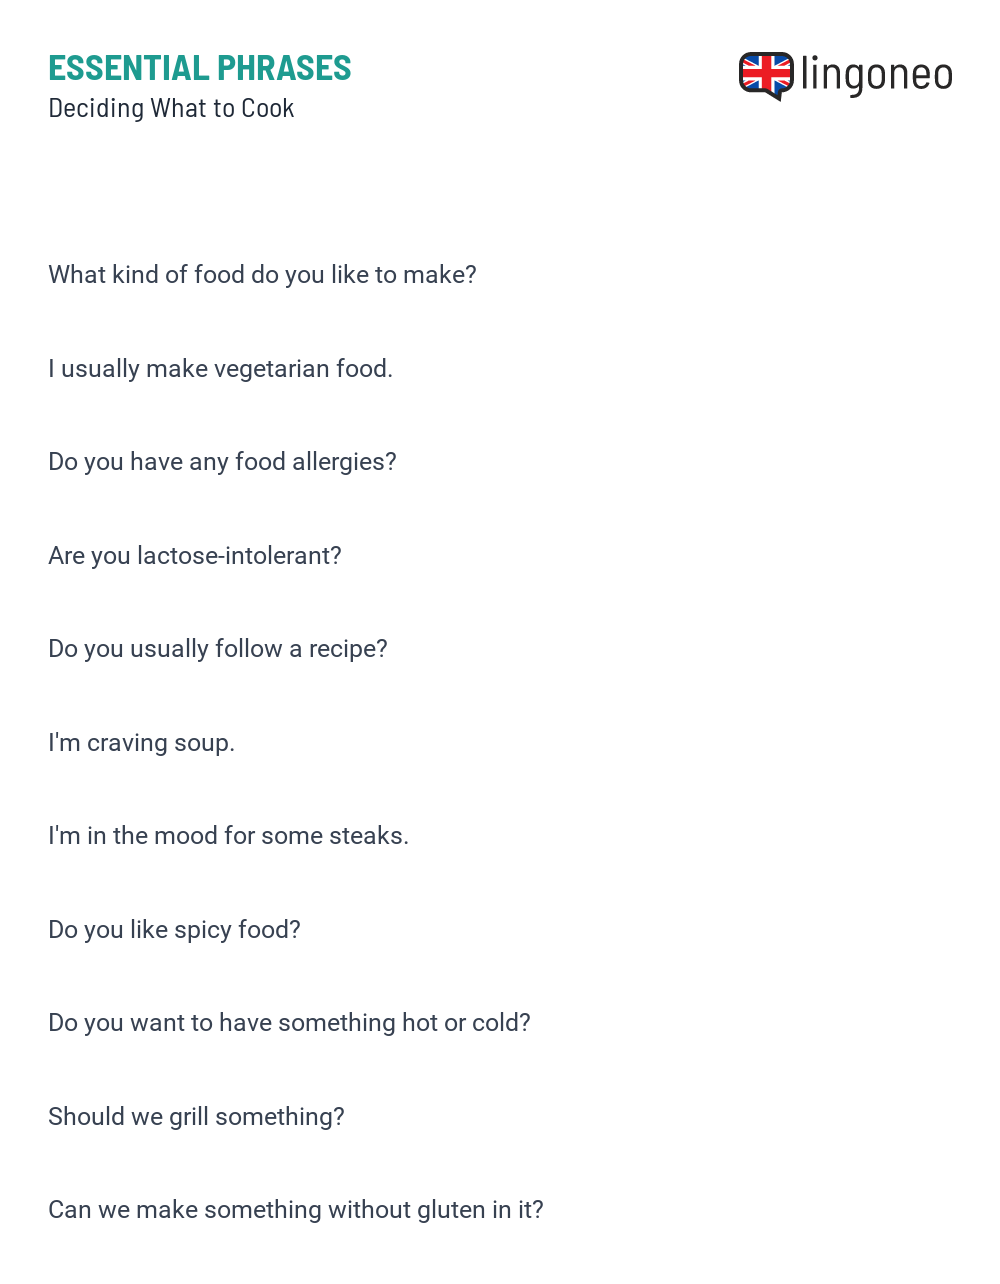Select Do you like spicy food? phrase
This screenshot has width=1000, height=1284.
174,930
